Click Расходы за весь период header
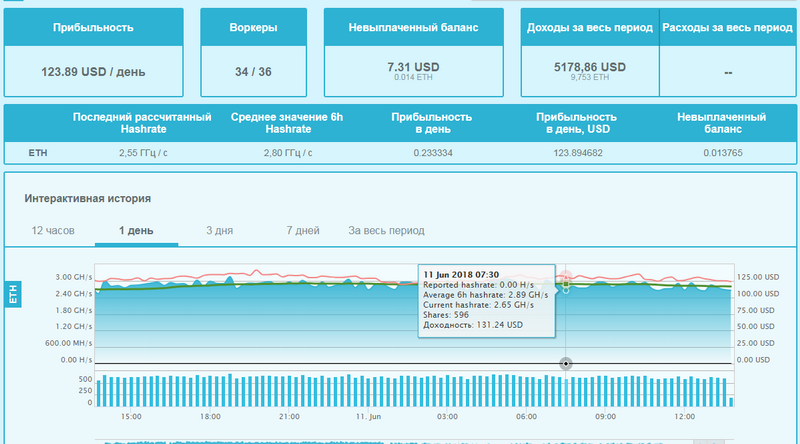Screen dimensions: 800x444 pyautogui.click(x=728, y=28)
